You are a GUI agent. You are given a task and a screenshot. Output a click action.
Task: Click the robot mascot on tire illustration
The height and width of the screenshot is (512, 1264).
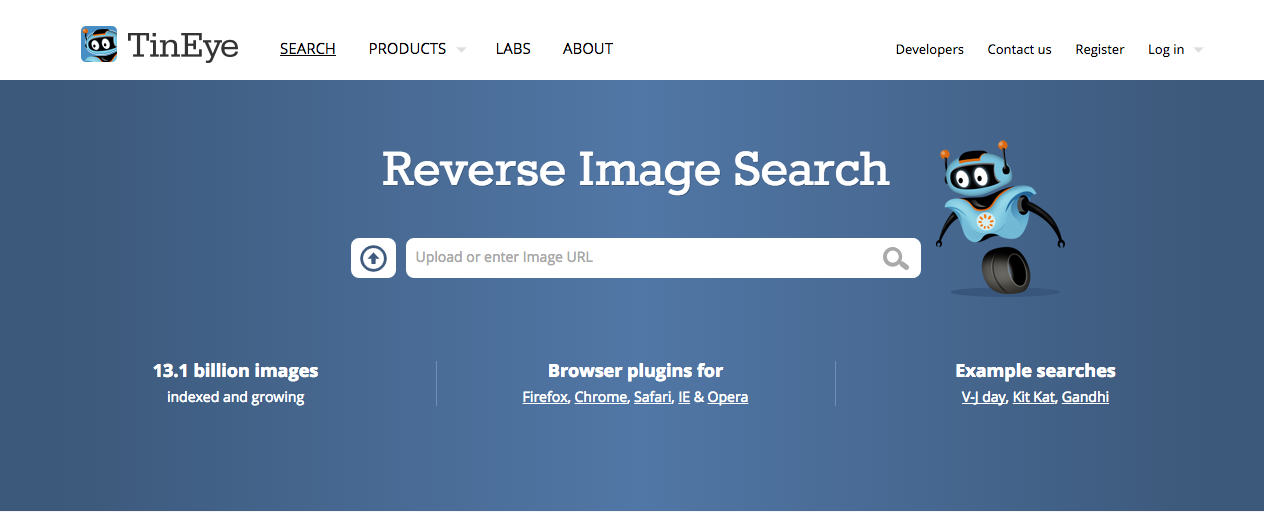[x=998, y=222]
